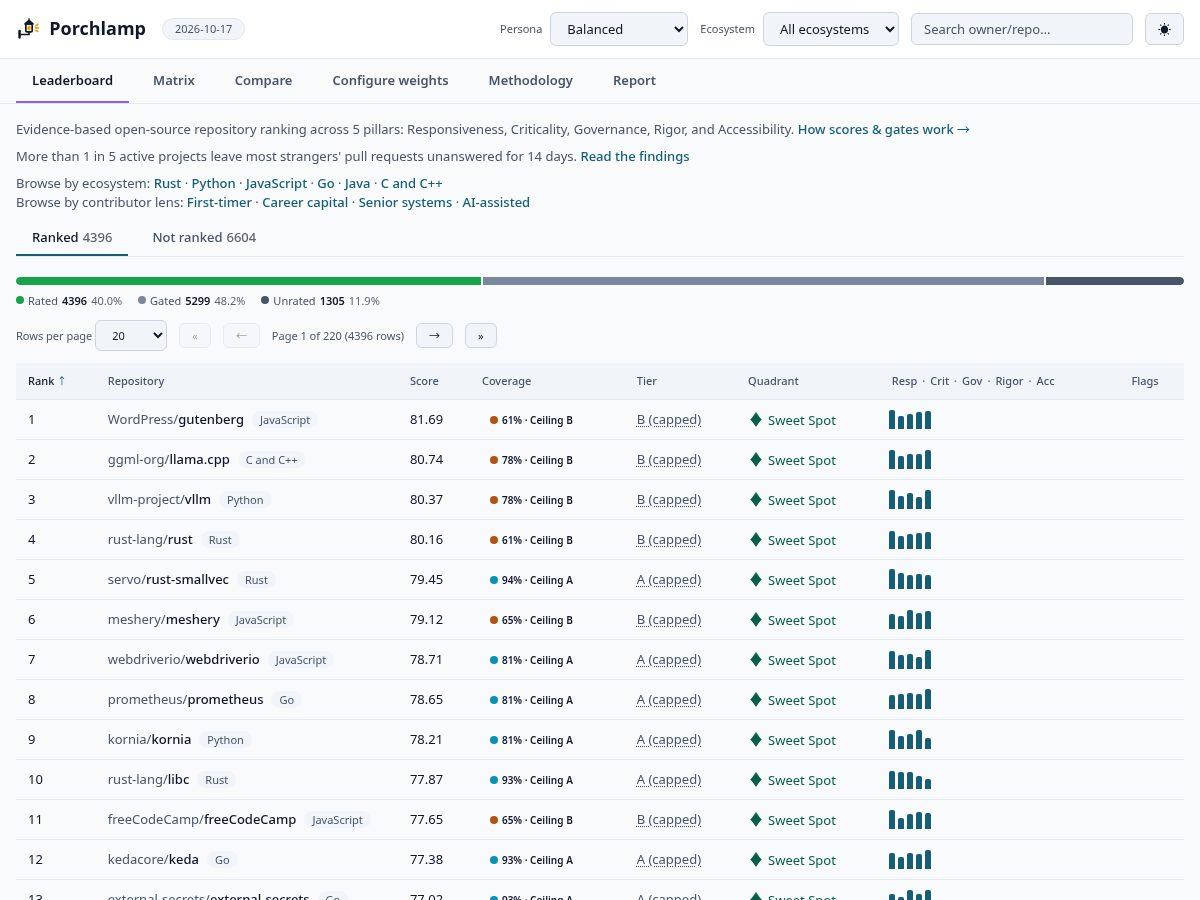
Task: Focus the Search owner/repo field
Action: point(1022,29)
